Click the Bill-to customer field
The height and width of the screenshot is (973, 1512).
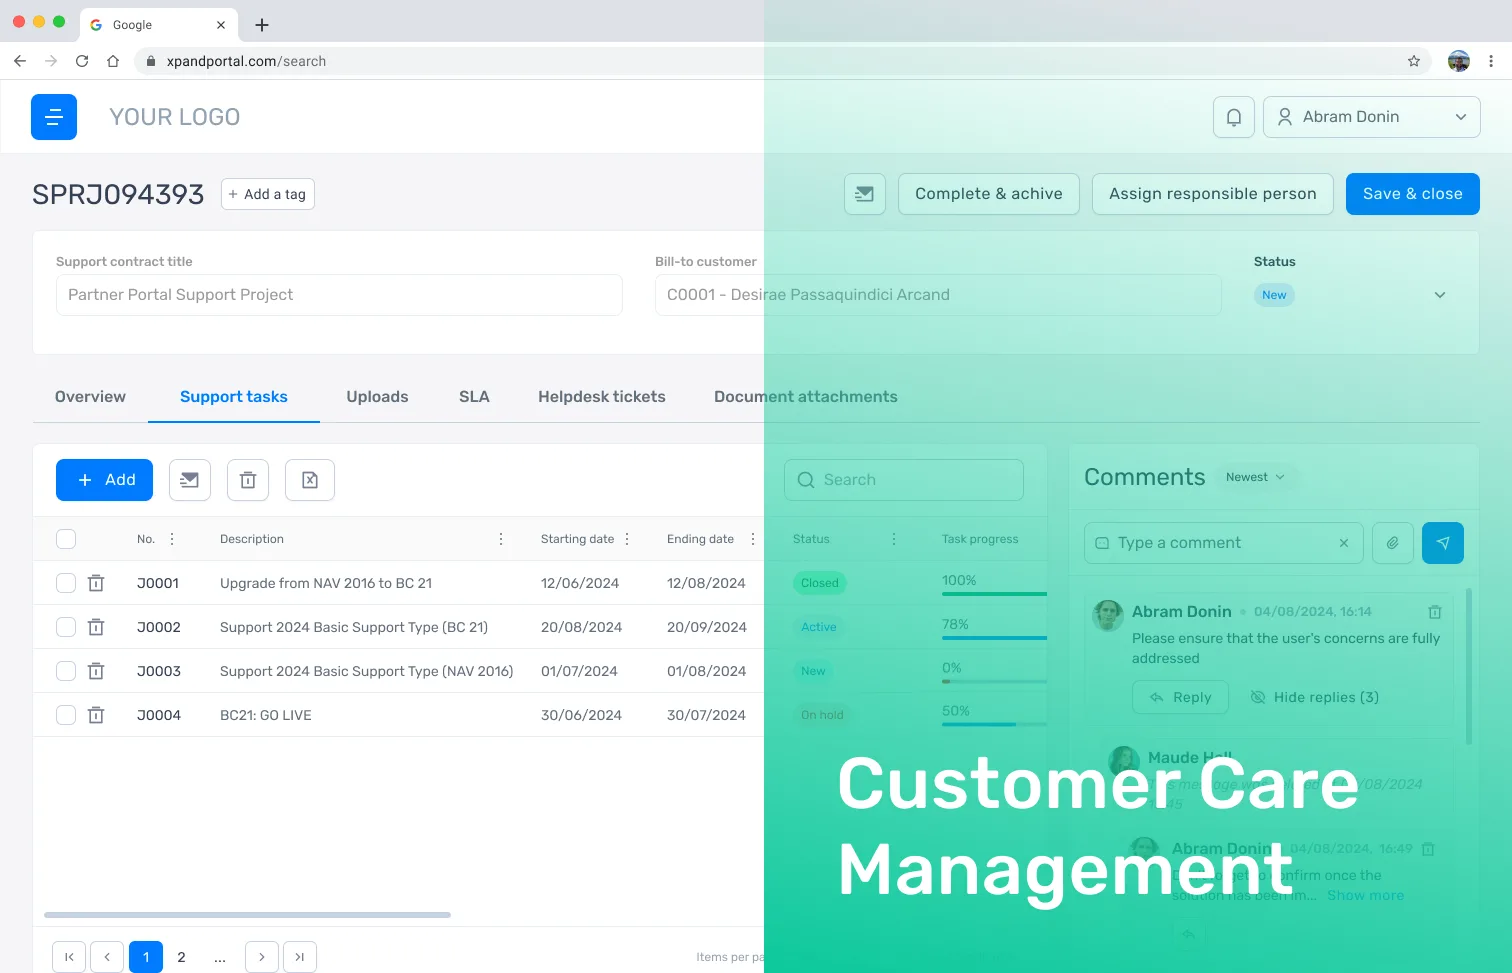coord(938,295)
